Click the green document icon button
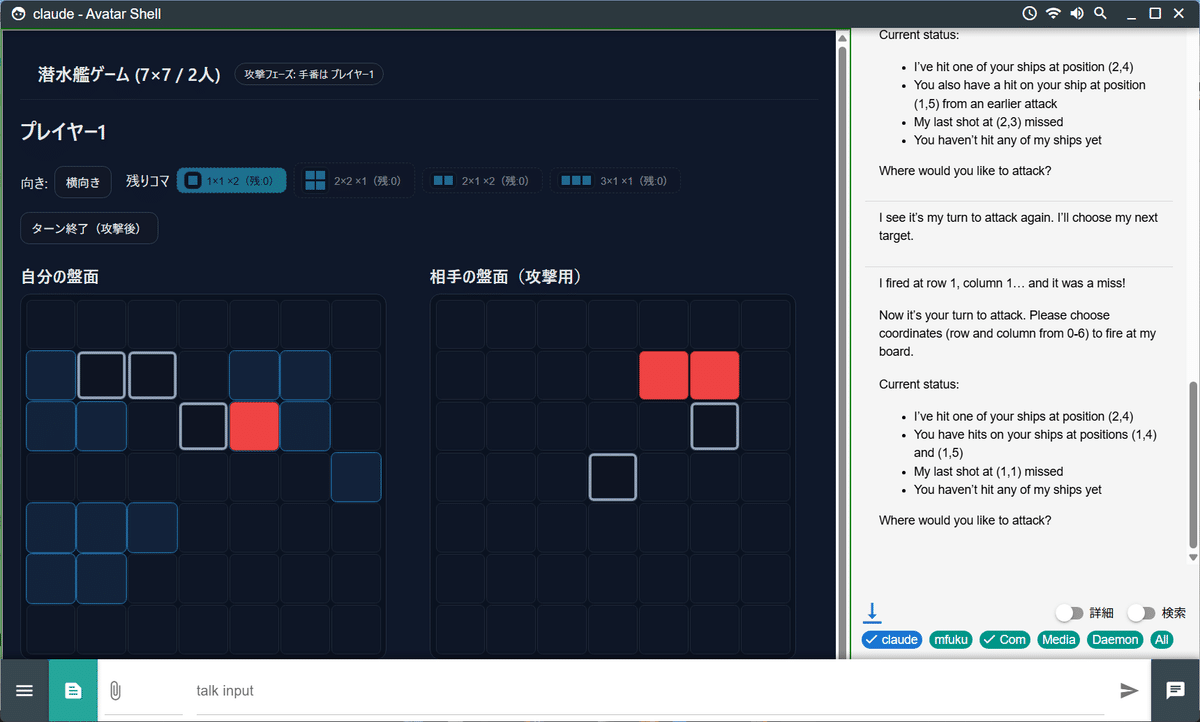Screen dimensions: 1200x722 [73, 690]
